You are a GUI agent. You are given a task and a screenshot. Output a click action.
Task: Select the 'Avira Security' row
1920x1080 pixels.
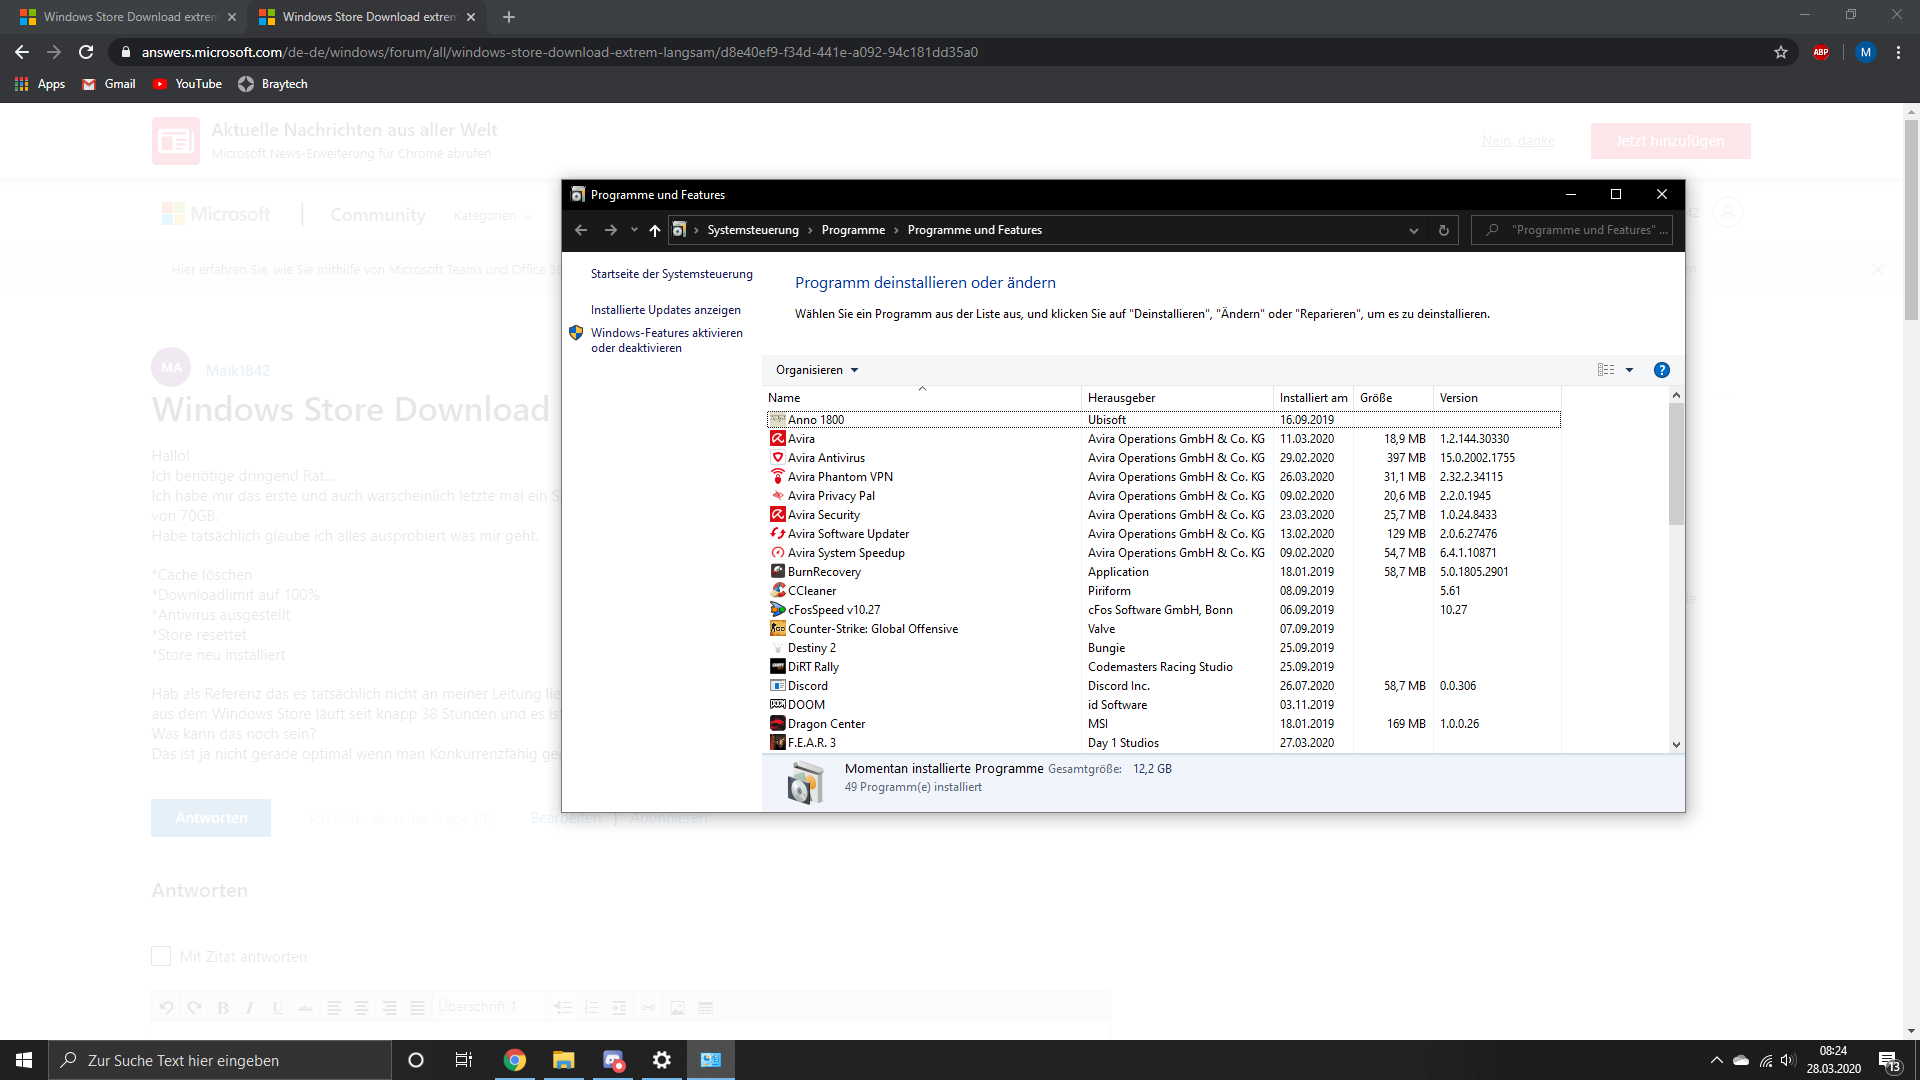pos(1163,515)
